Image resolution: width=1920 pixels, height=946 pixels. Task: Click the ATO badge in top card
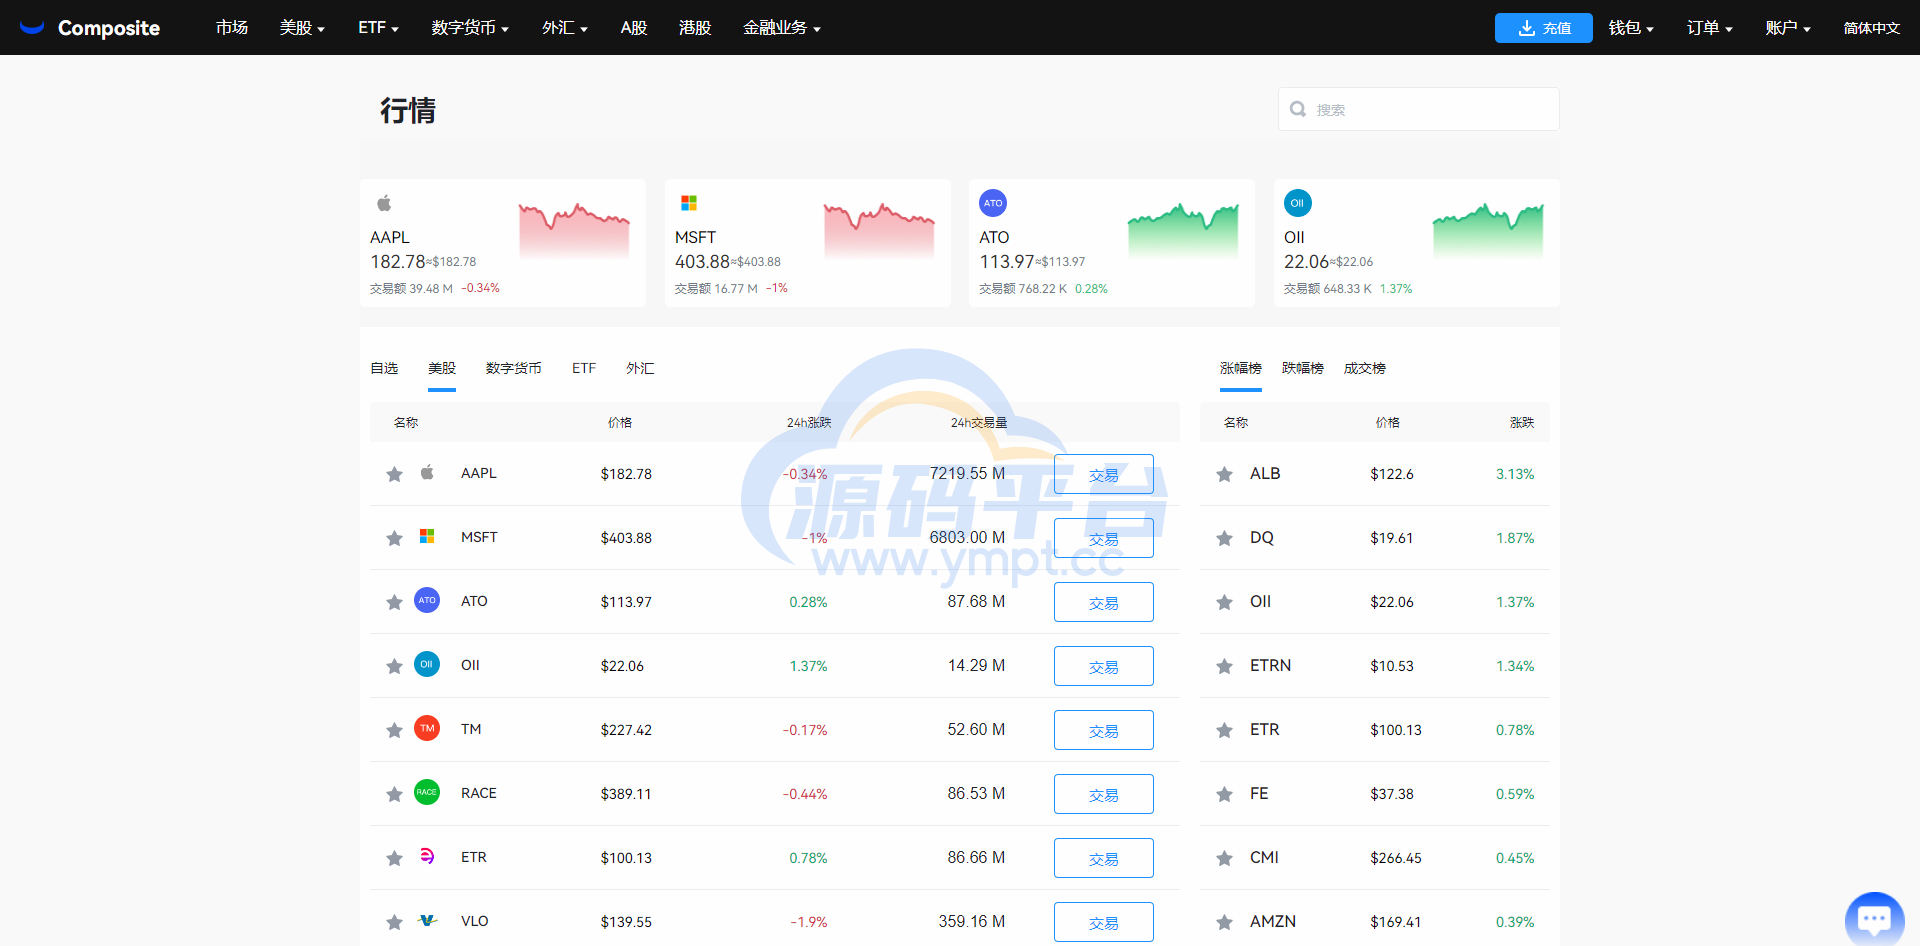point(993,203)
